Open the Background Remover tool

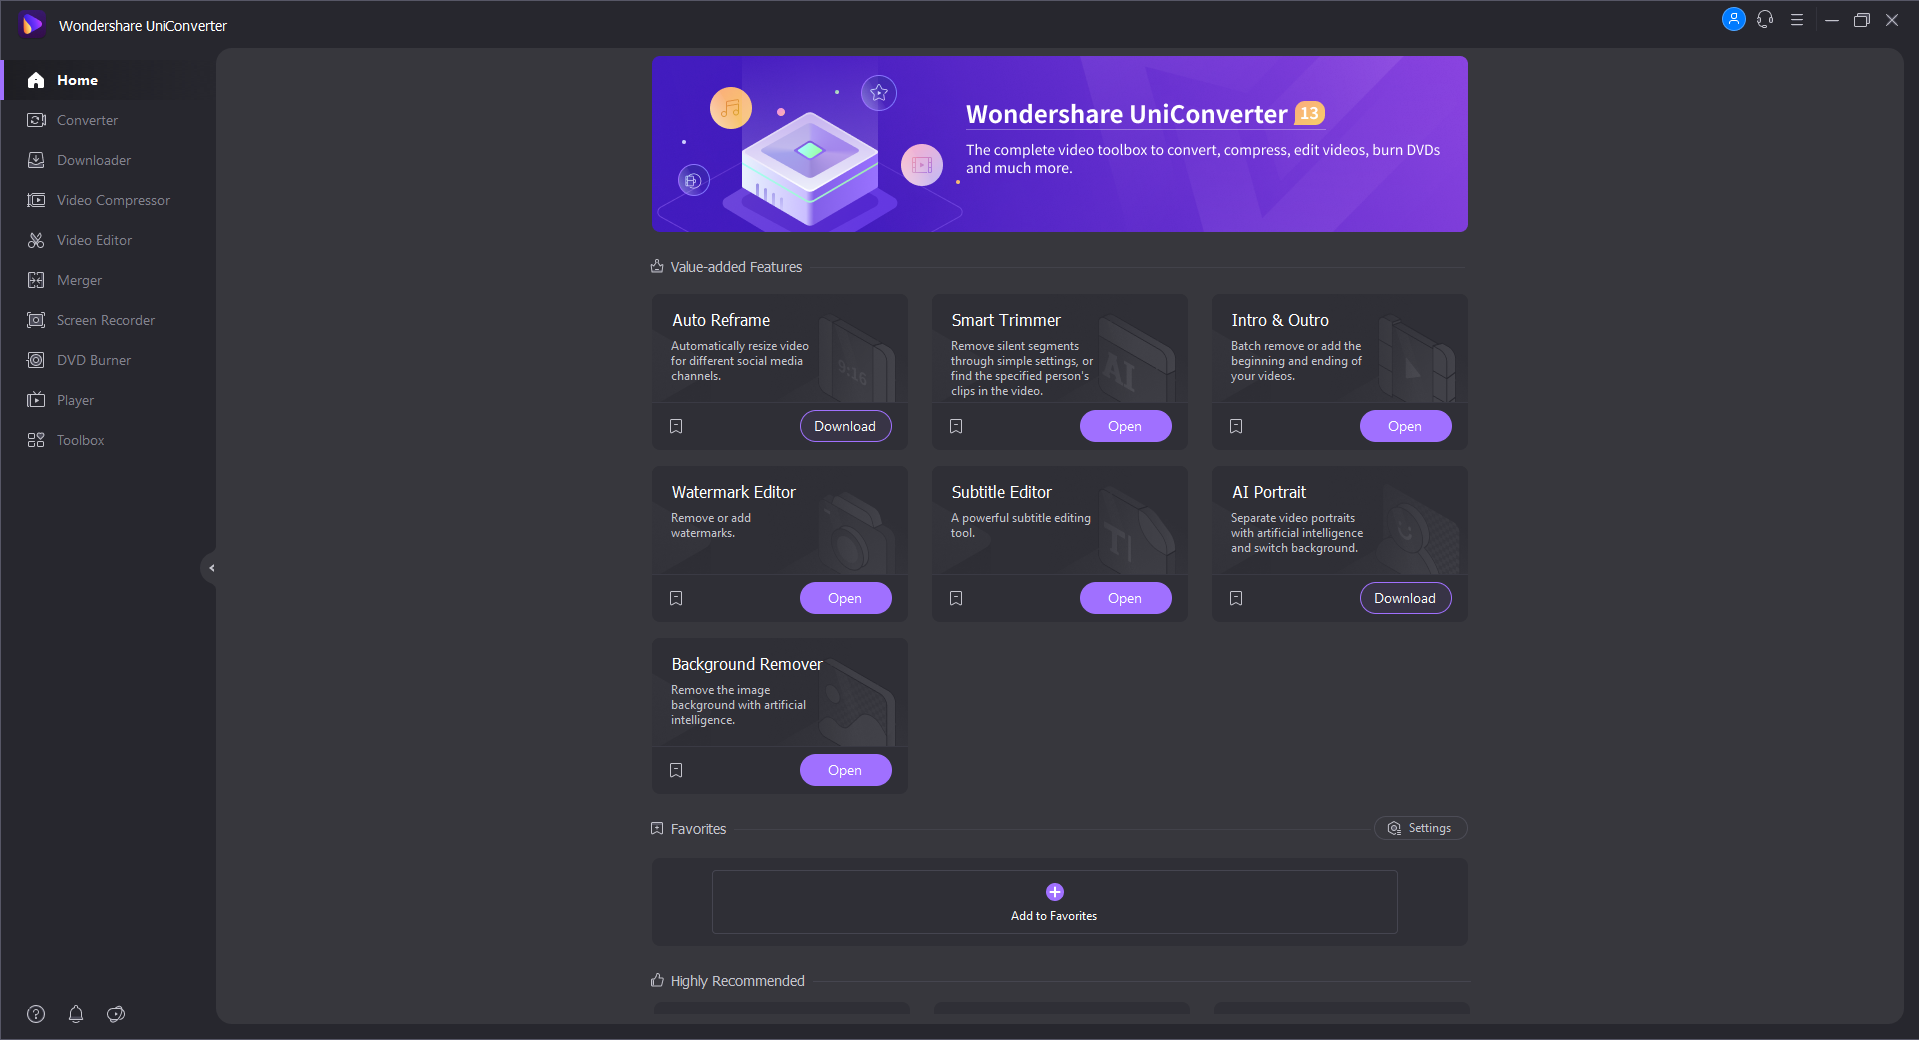(845, 770)
